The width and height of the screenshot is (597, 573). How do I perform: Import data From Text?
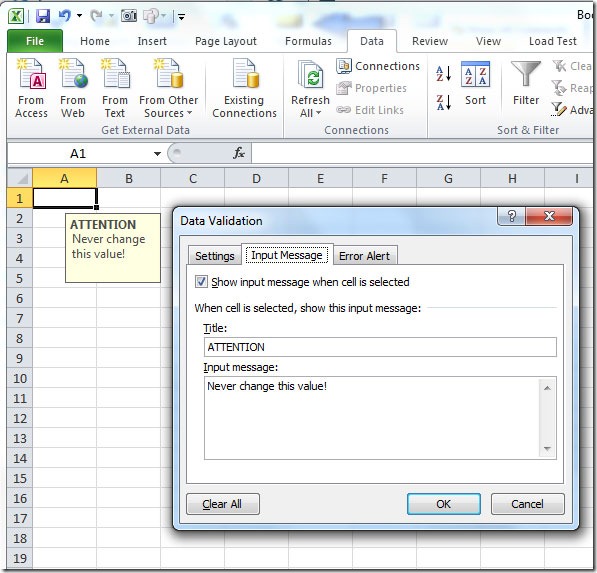pos(115,88)
